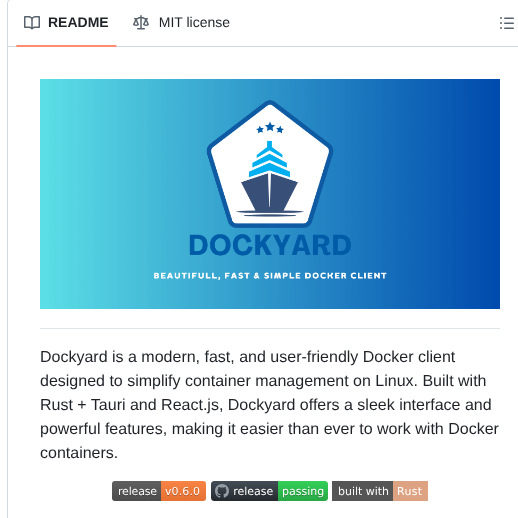Open the README tab

click(x=66, y=23)
